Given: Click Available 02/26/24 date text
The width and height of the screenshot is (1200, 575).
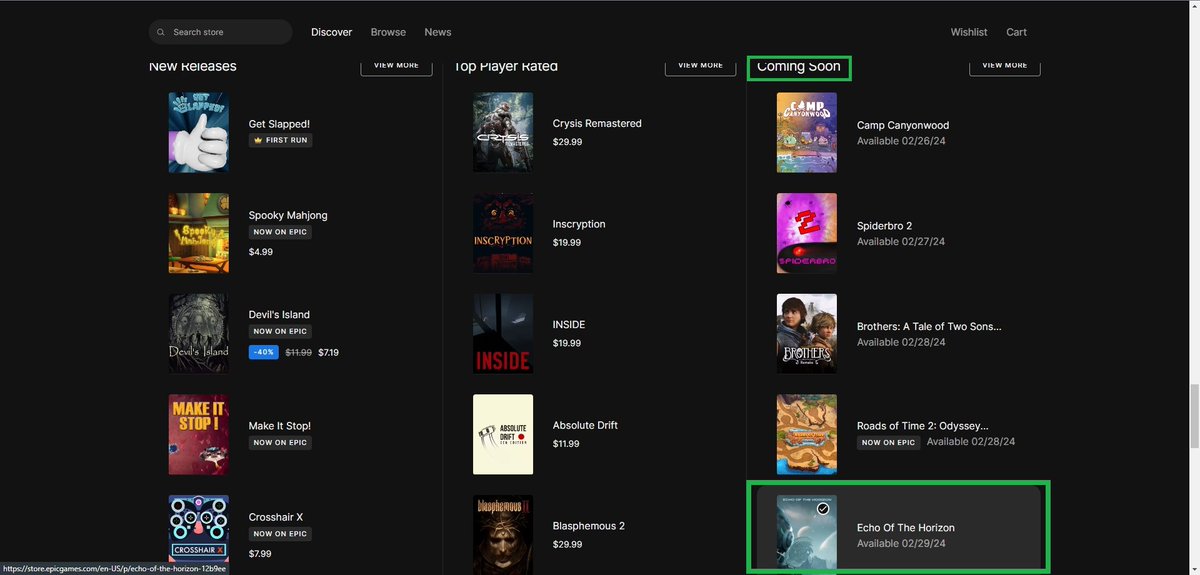Looking at the screenshot, I should (x=901, y=141).
